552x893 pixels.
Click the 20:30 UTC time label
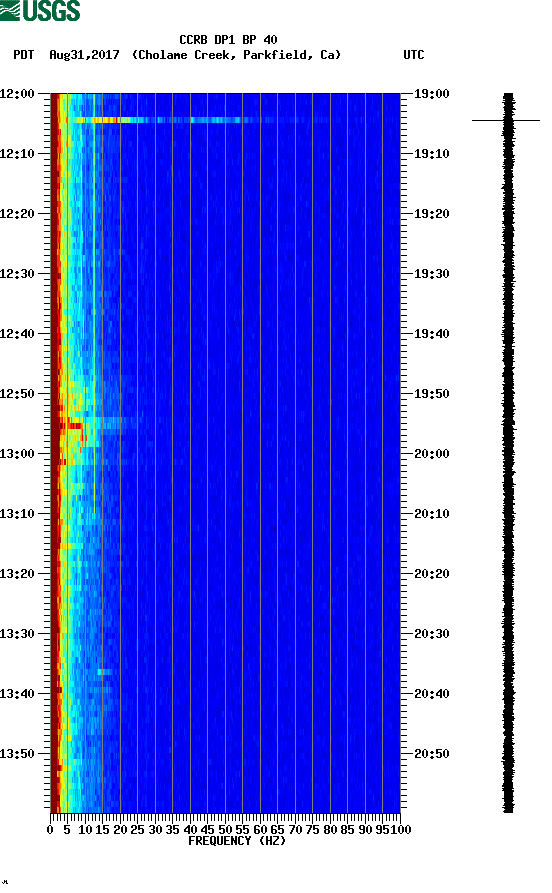[x=432, y=634]
